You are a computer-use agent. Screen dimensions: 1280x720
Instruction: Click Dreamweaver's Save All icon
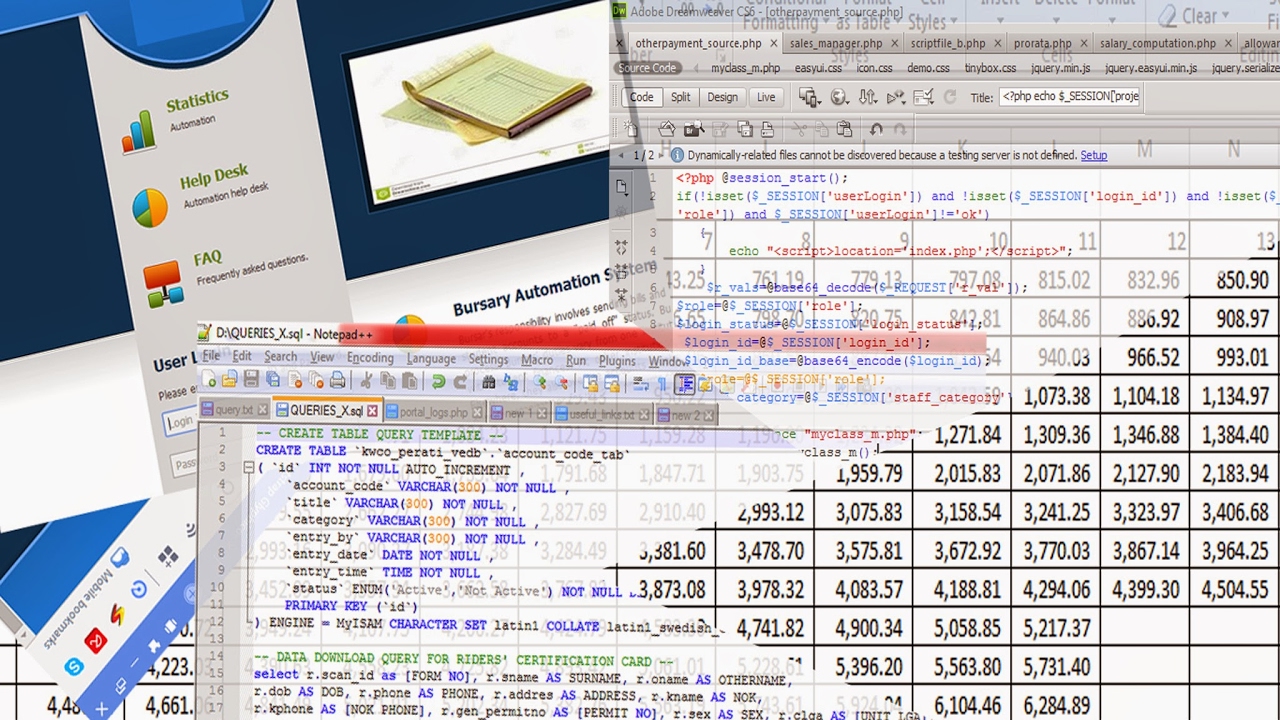[745, 129]
